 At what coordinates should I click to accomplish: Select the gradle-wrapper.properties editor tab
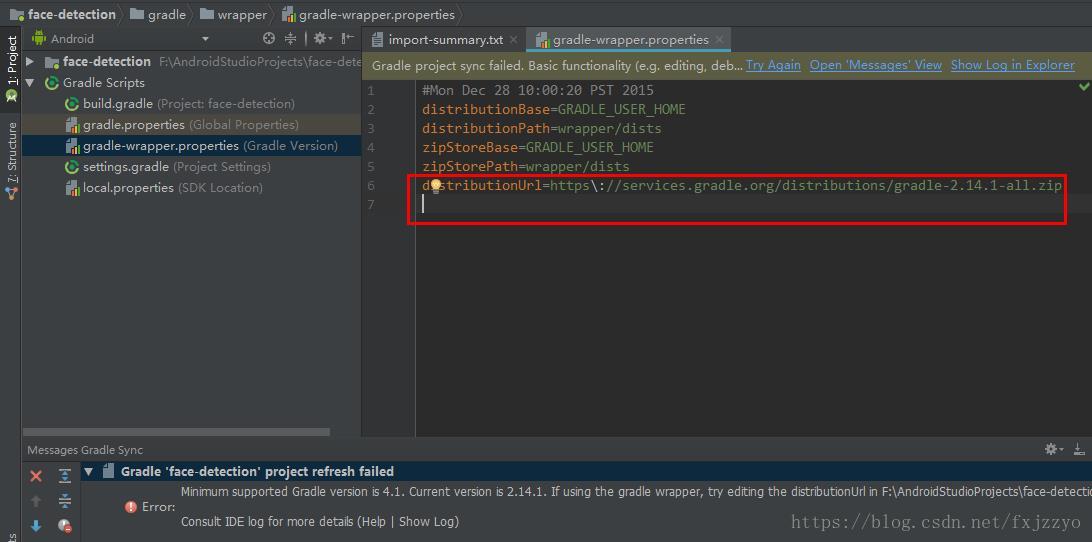pyautogui.click(x=630, y=40)
